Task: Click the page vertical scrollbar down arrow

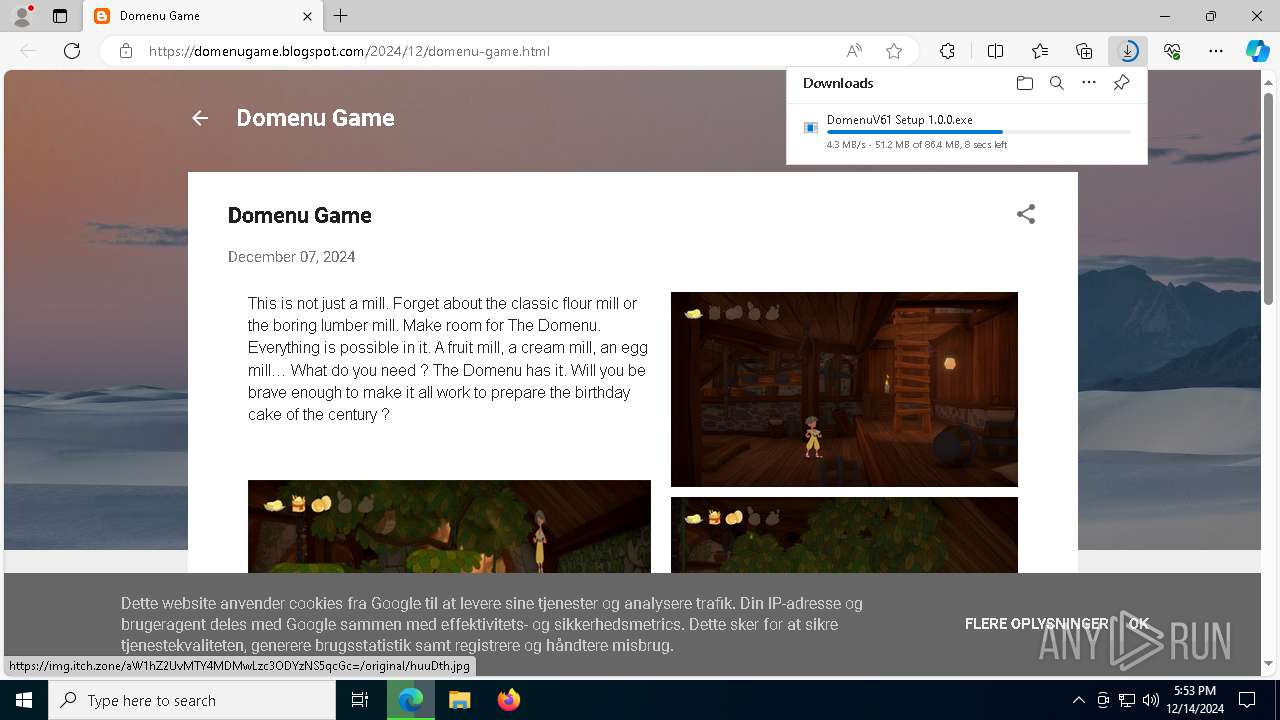Action: point(1270,664)
